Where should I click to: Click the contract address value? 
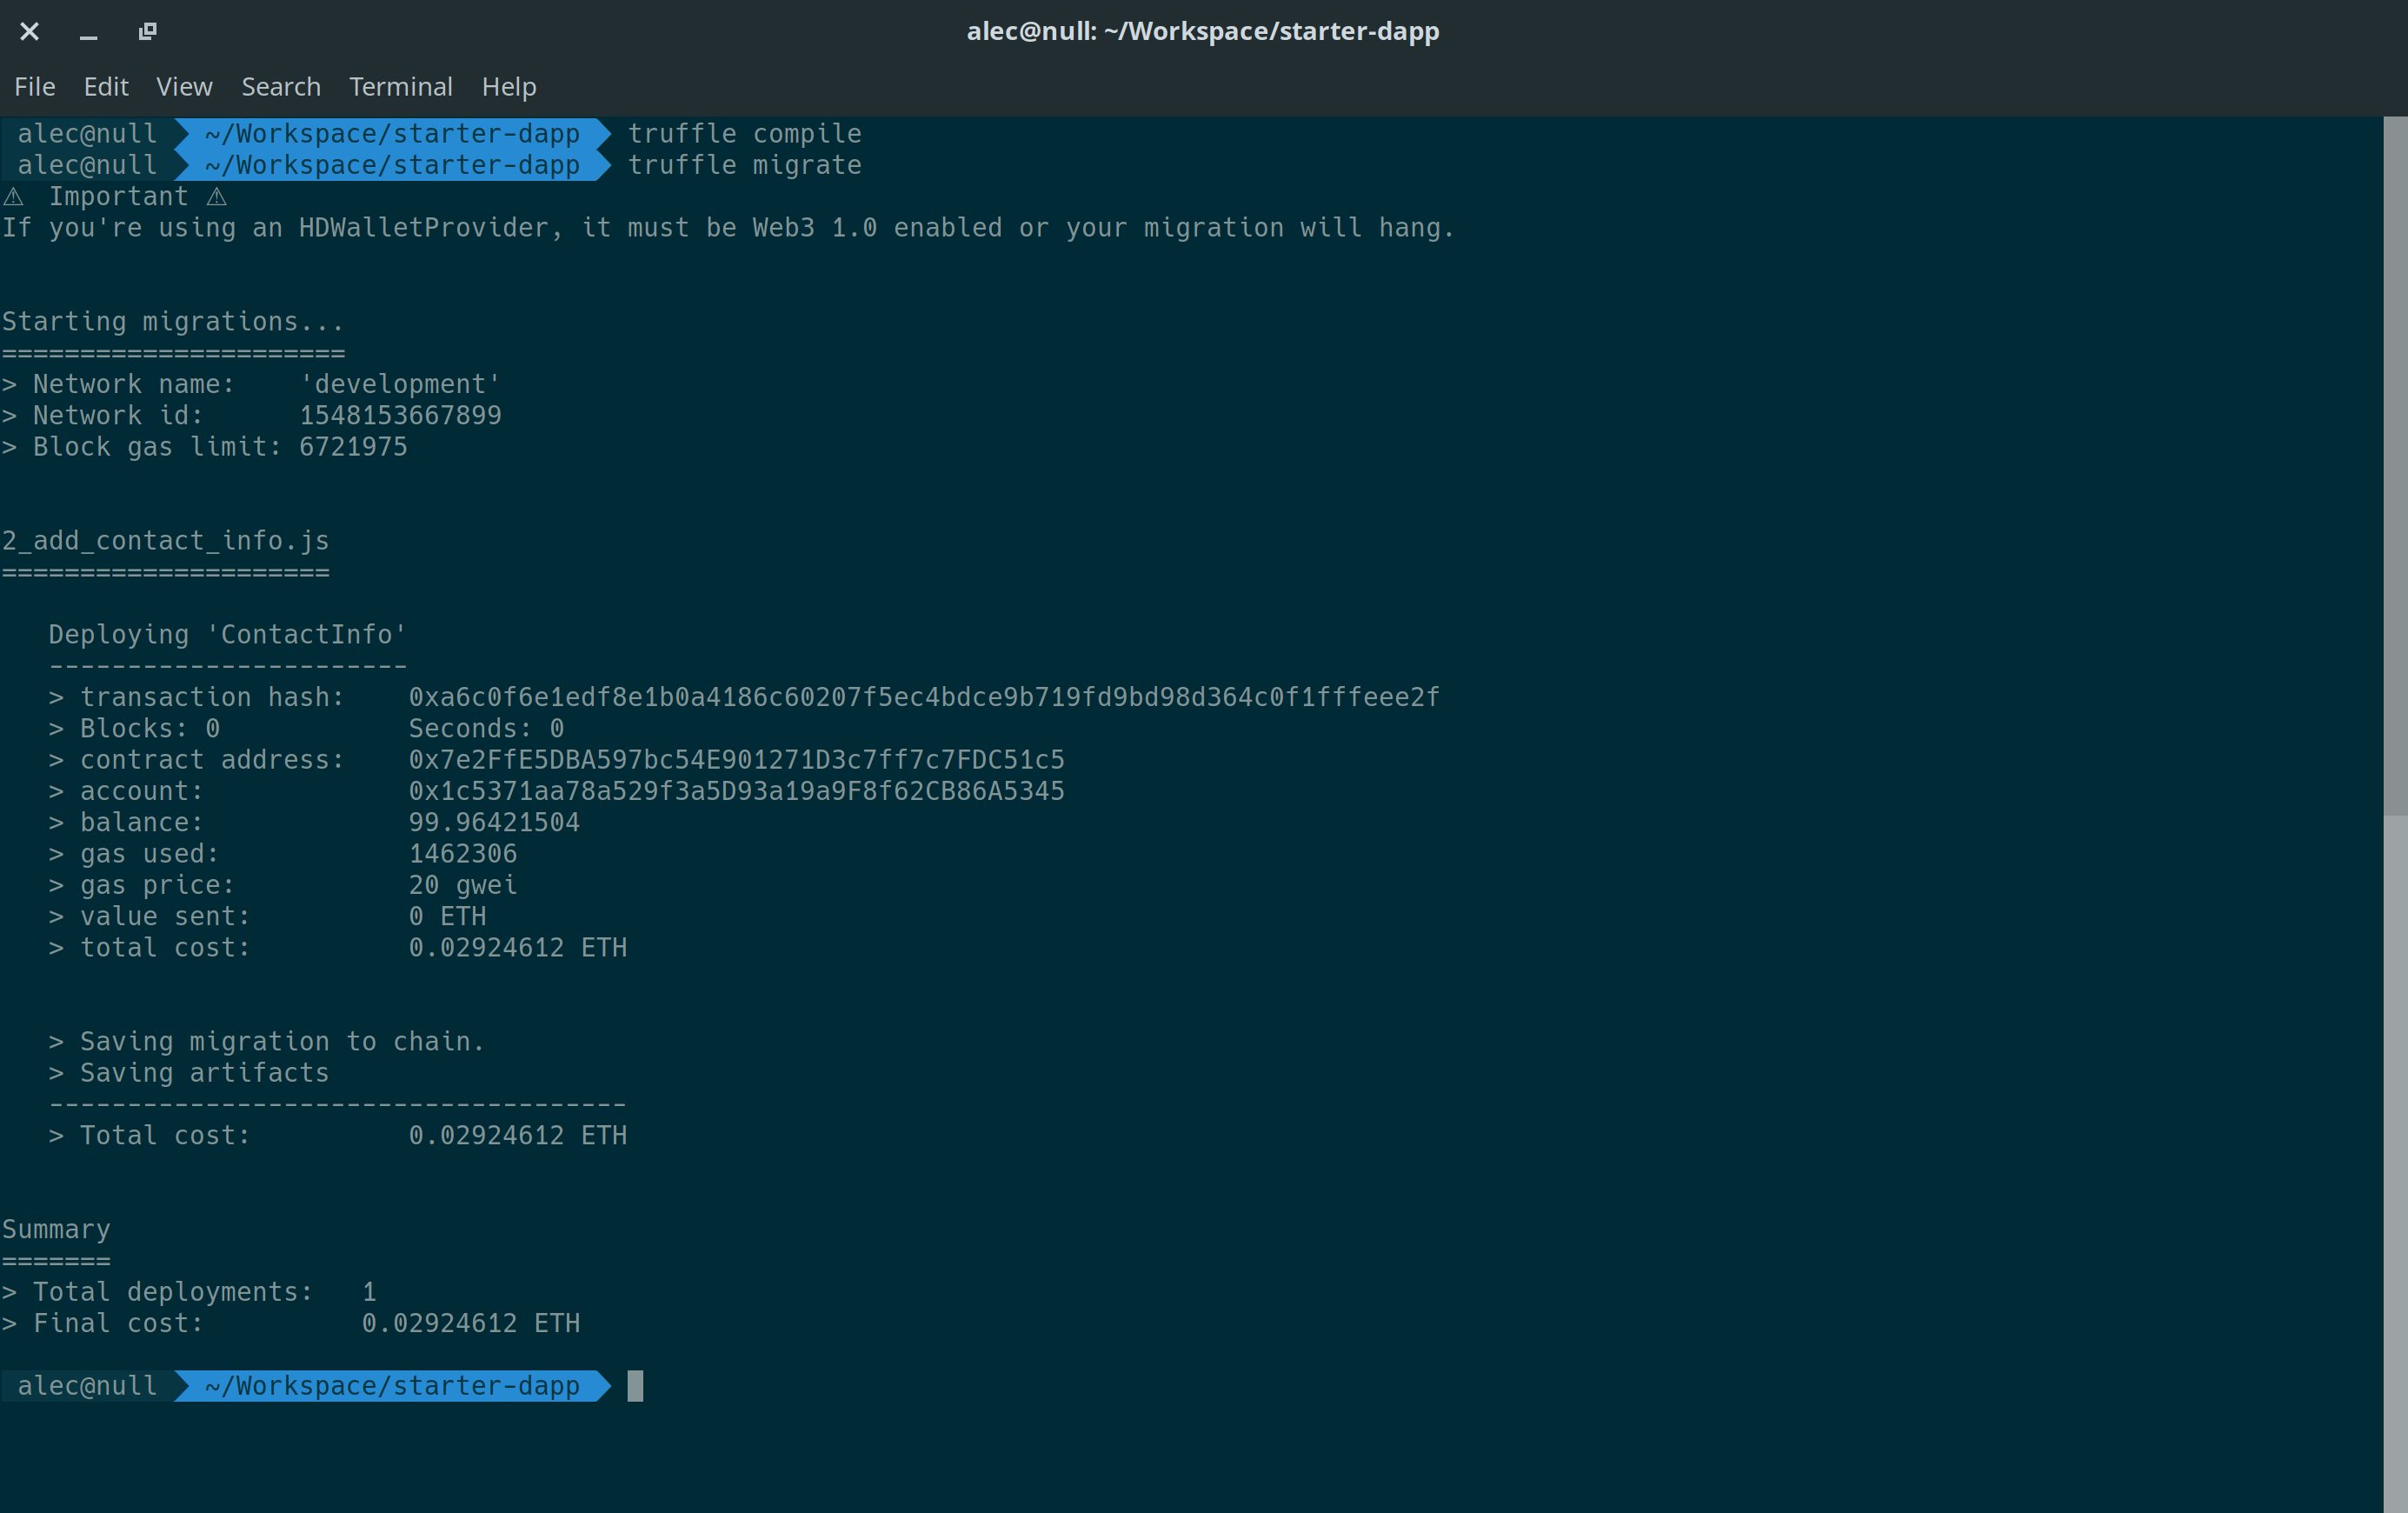click(x=736, y=760)
